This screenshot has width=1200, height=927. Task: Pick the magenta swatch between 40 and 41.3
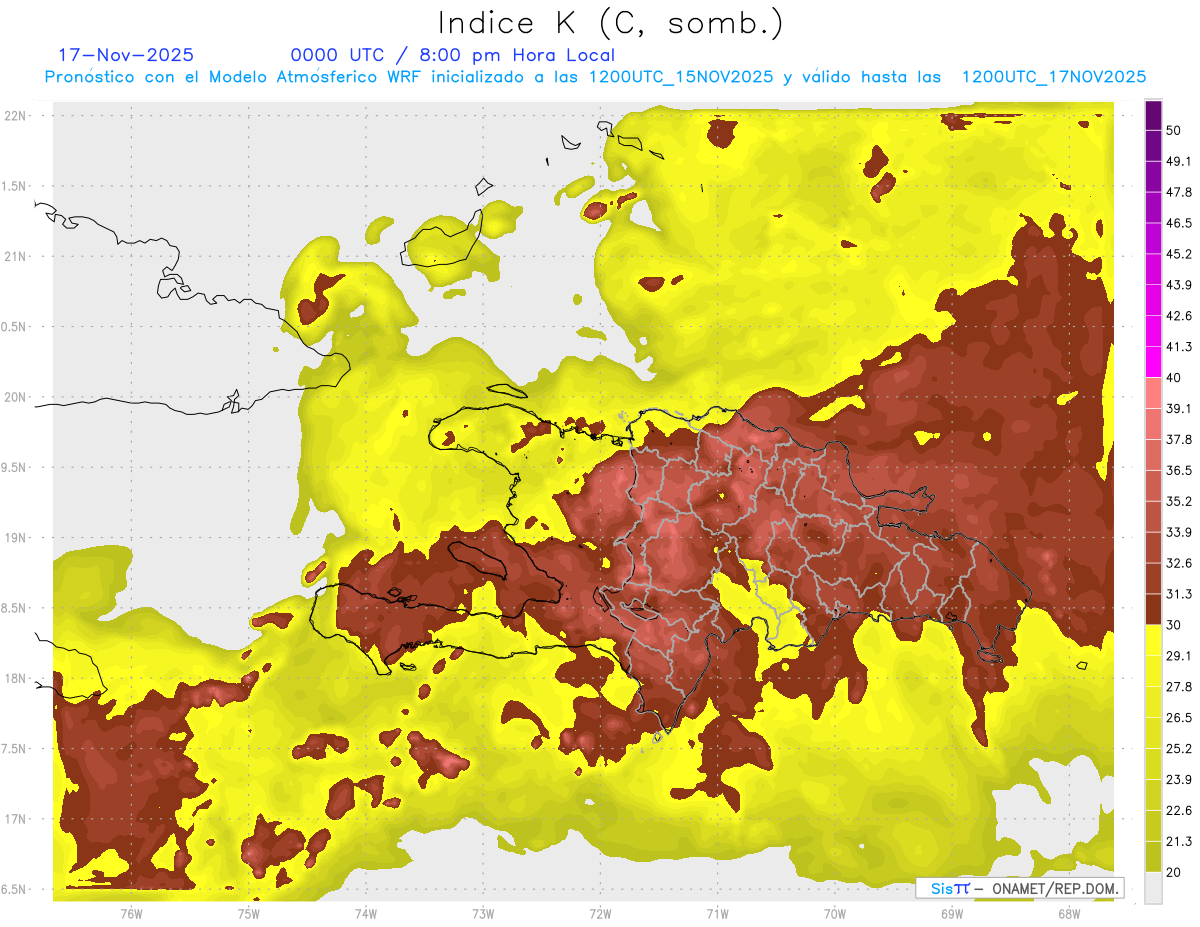point(1153,361)
